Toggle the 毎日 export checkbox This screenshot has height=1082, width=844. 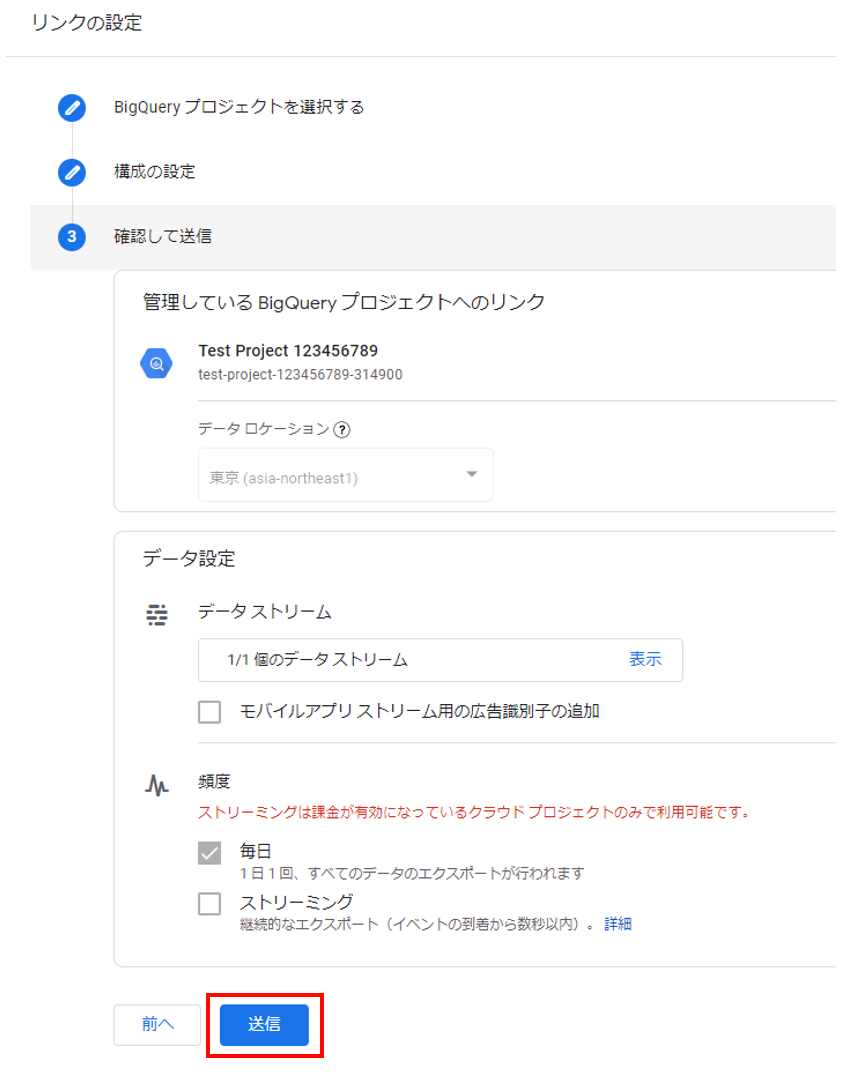click(x=209, y=852)
